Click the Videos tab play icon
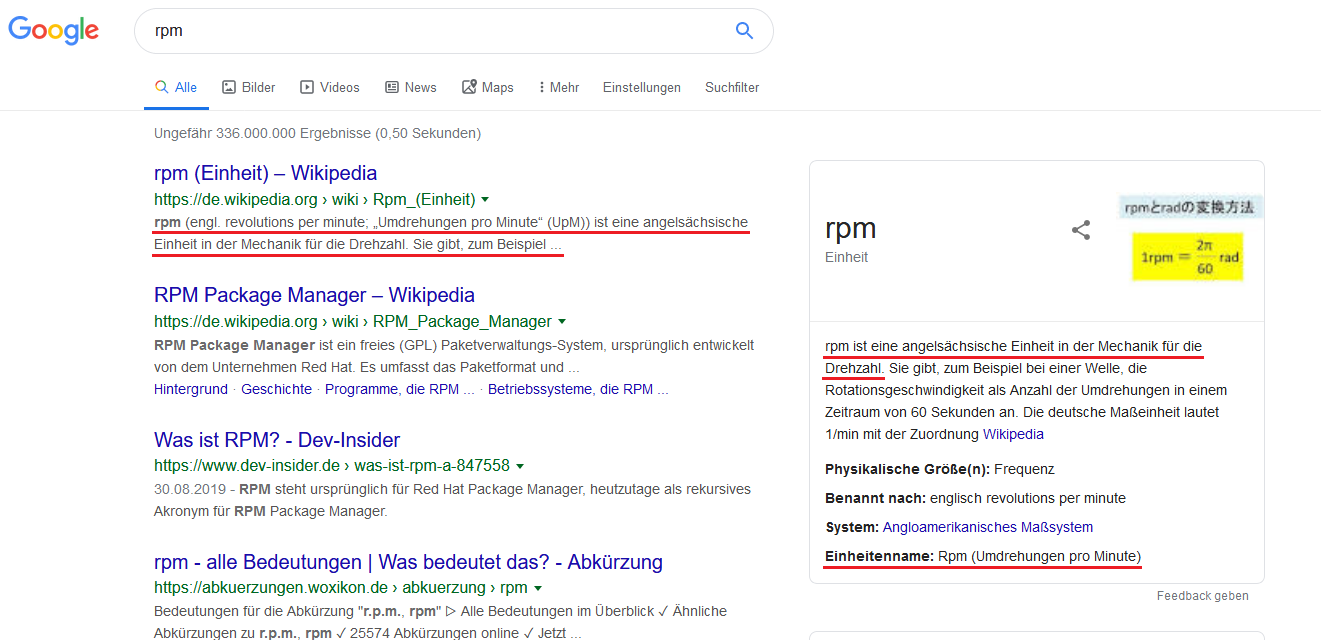 pyautogui.click(x=307, y=88)
